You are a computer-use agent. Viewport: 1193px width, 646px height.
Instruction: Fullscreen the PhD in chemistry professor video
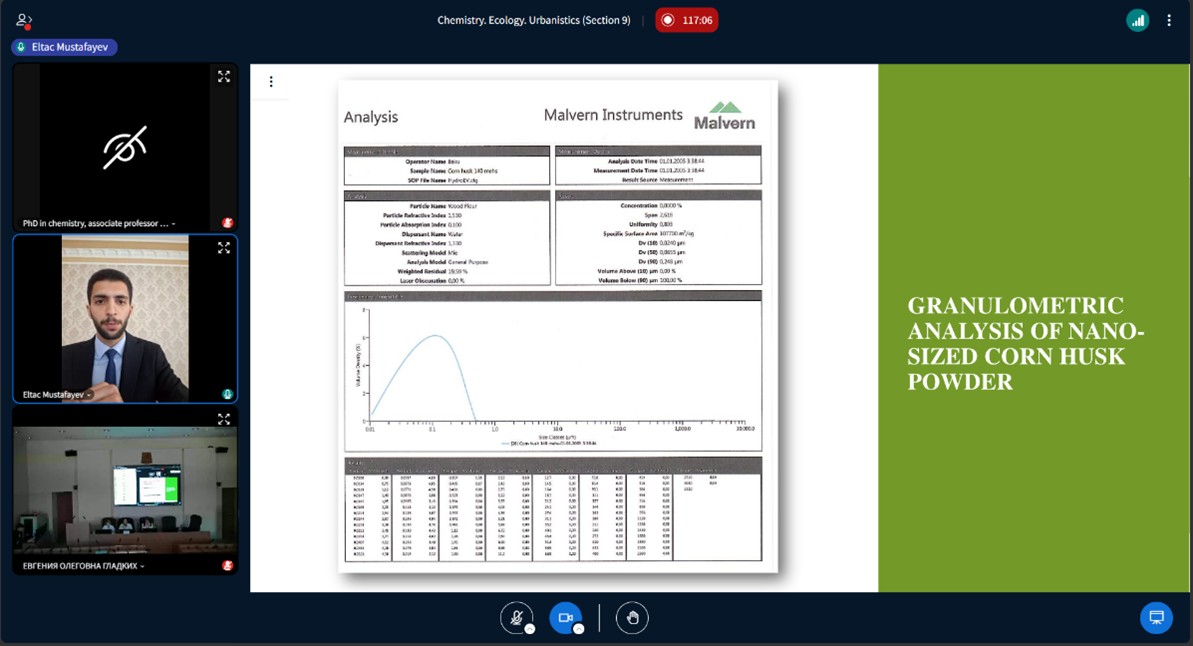[224, 76]
